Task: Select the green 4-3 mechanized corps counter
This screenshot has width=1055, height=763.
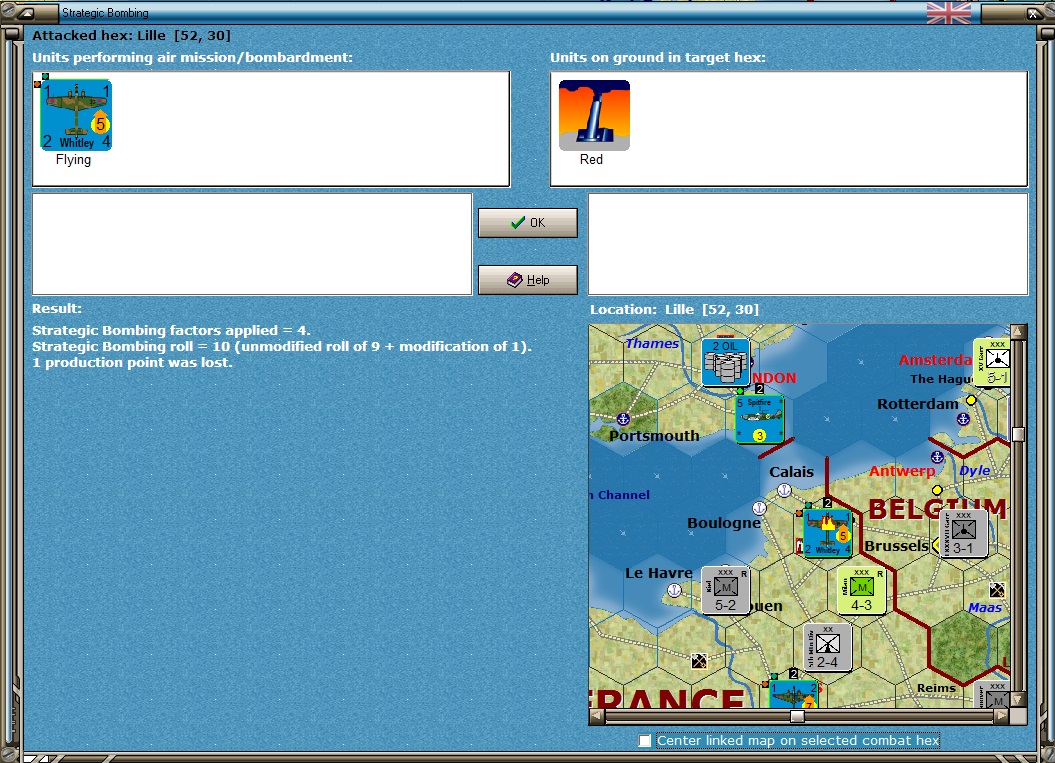Action: click(x=861, y=590)
